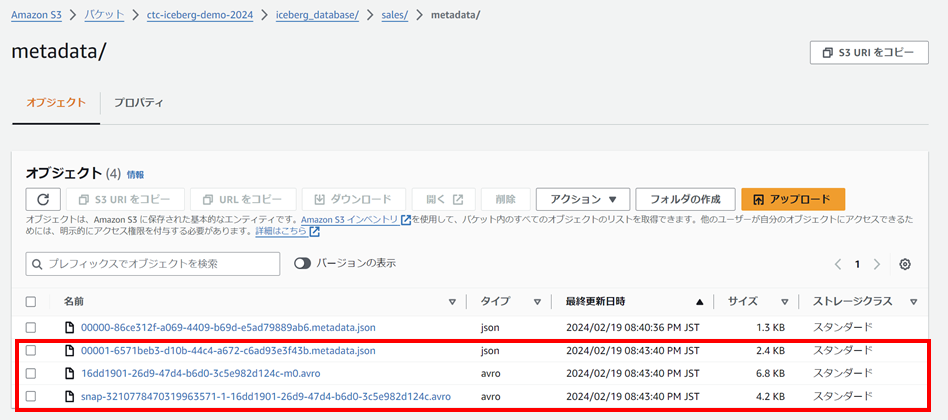Click the フォルダの作成 button
This screenshot has height=420, width=948.
click(x=686, y=199)
